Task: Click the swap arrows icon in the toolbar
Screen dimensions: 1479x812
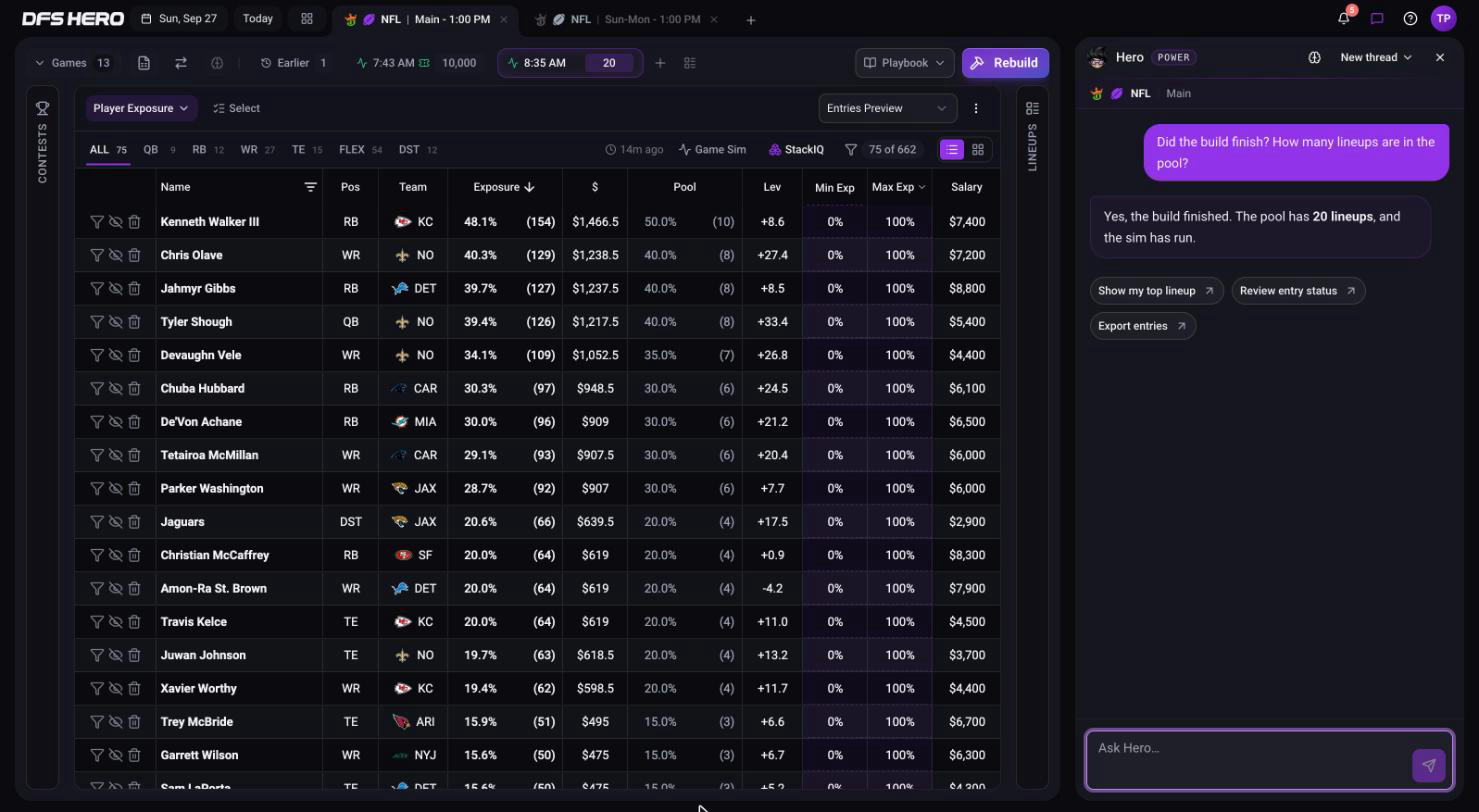Action: pos(181,63)
